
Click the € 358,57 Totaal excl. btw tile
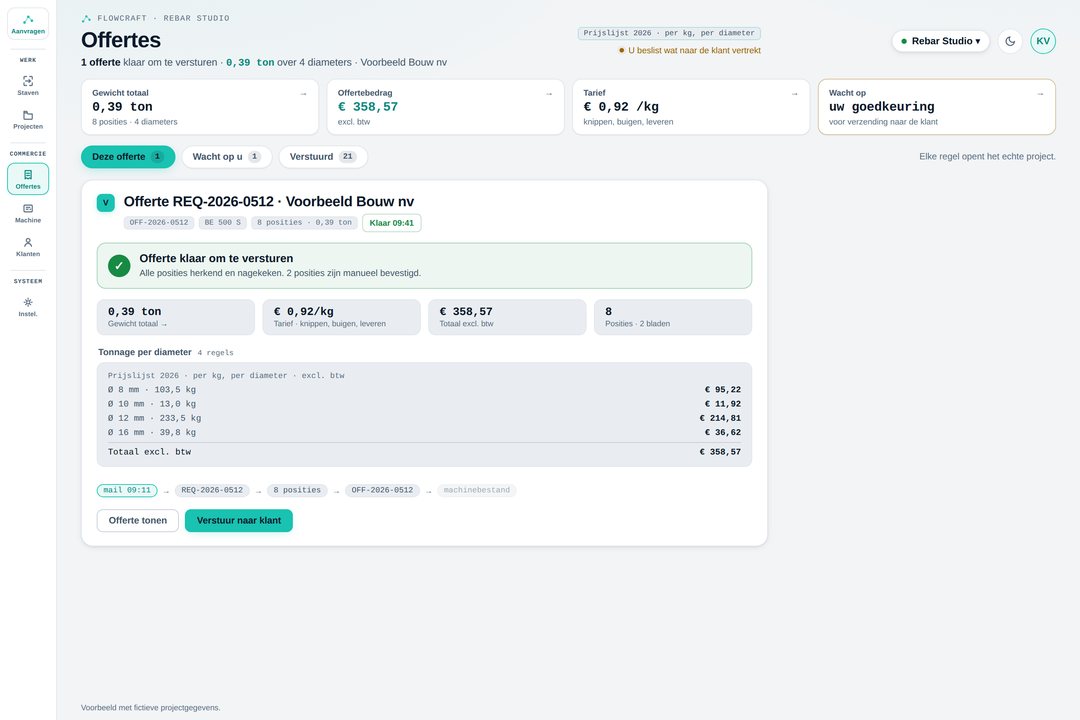point(507,317)
